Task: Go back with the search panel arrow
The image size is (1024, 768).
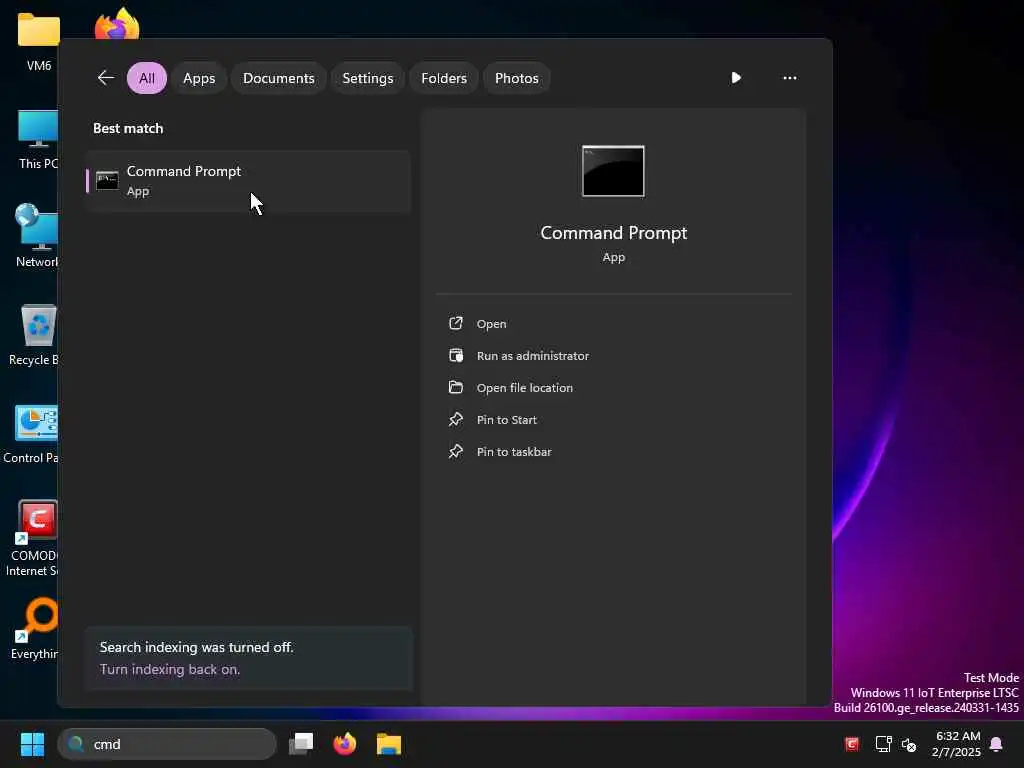Action: click(106, 78)
